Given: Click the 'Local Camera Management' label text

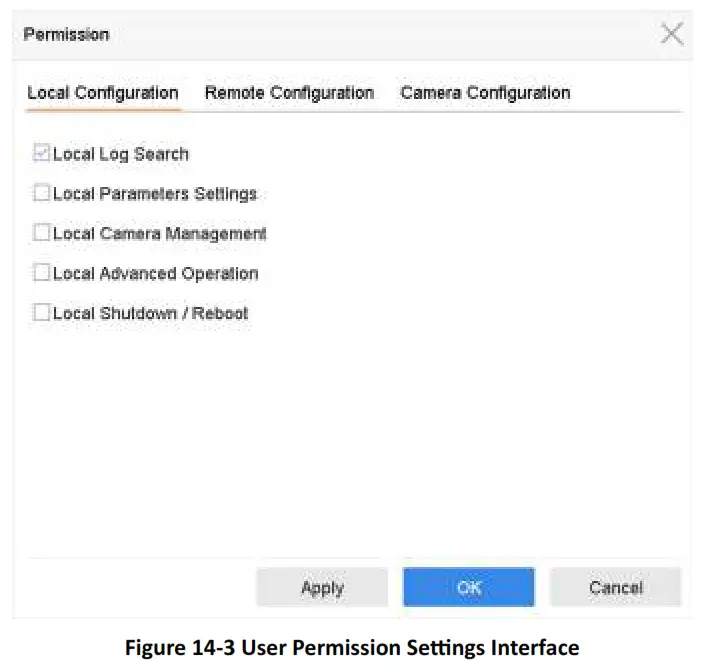Looking at the screenshot, I should tap(160, 234).
